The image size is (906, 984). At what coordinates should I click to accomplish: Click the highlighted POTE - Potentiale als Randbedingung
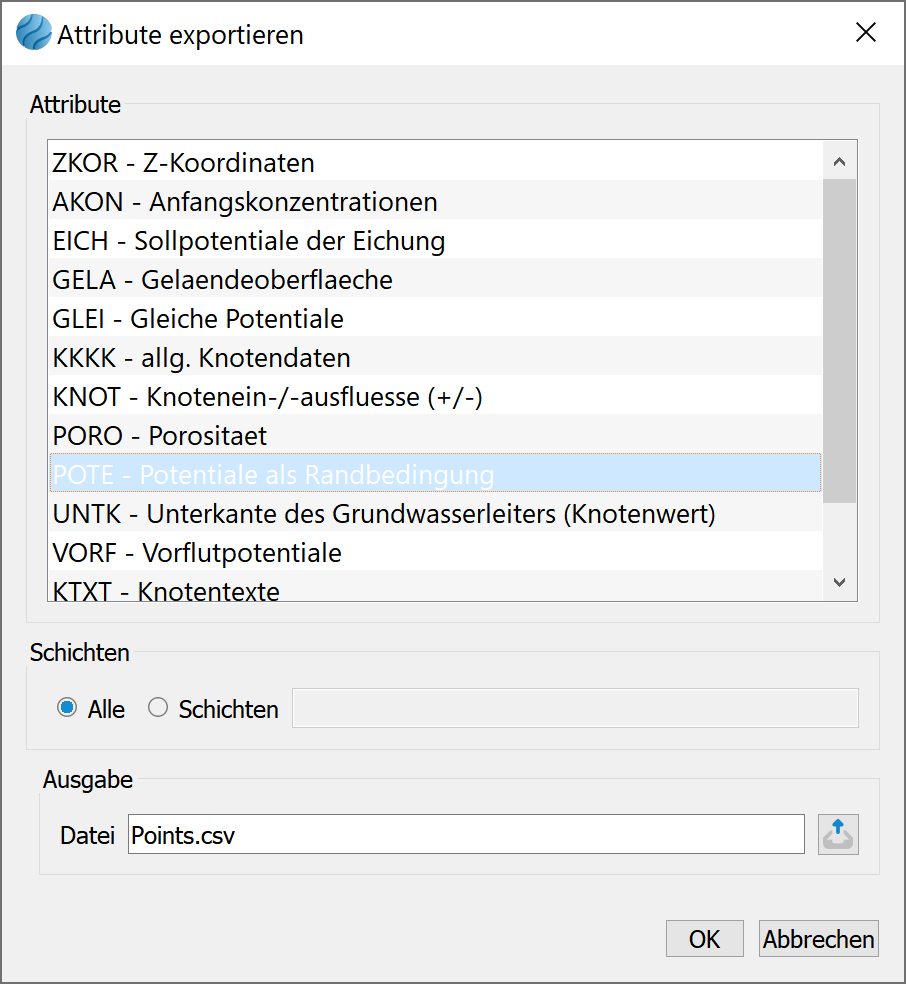(x=435, y=474)
